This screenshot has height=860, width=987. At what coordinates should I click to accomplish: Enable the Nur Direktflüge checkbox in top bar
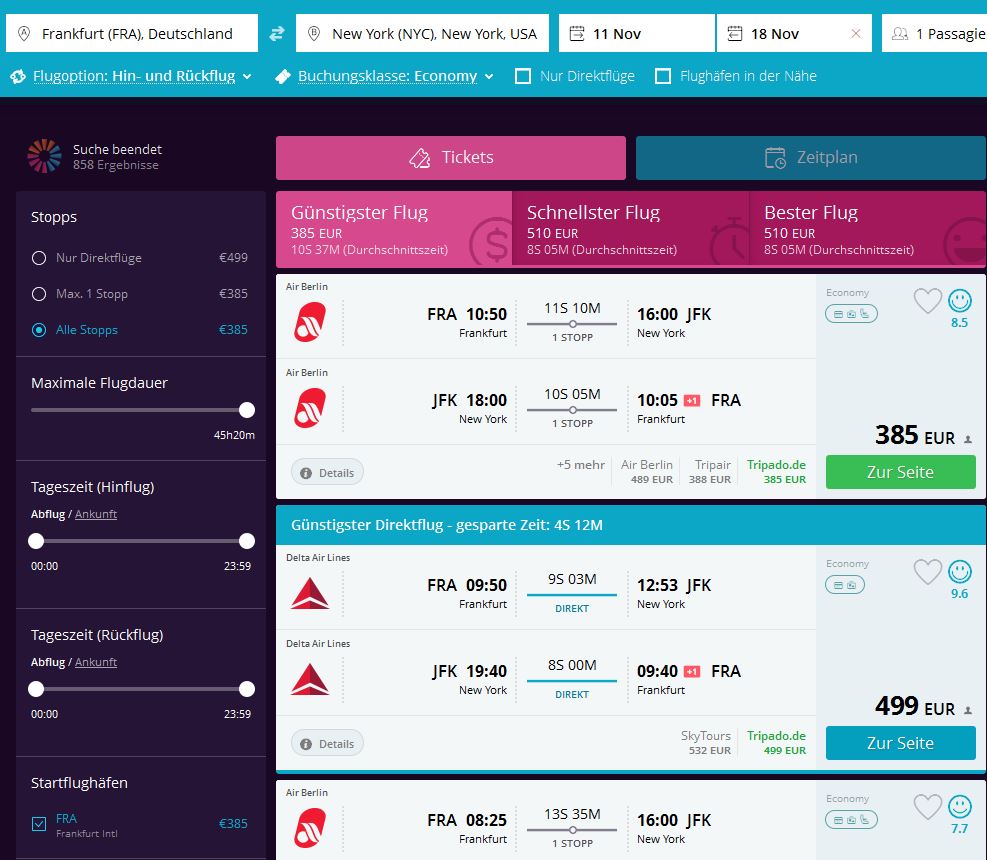tap(522, 76)
